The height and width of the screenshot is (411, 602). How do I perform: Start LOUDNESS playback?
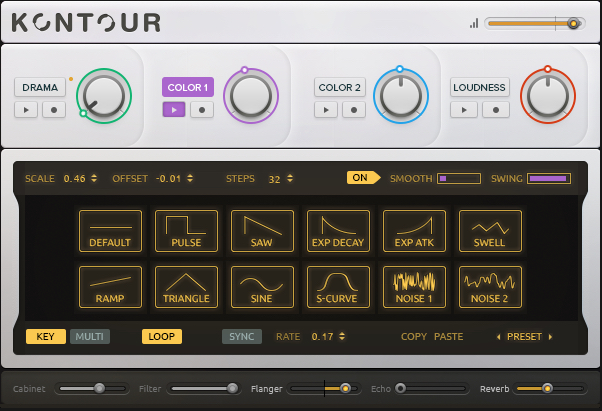tap(464, 110)
